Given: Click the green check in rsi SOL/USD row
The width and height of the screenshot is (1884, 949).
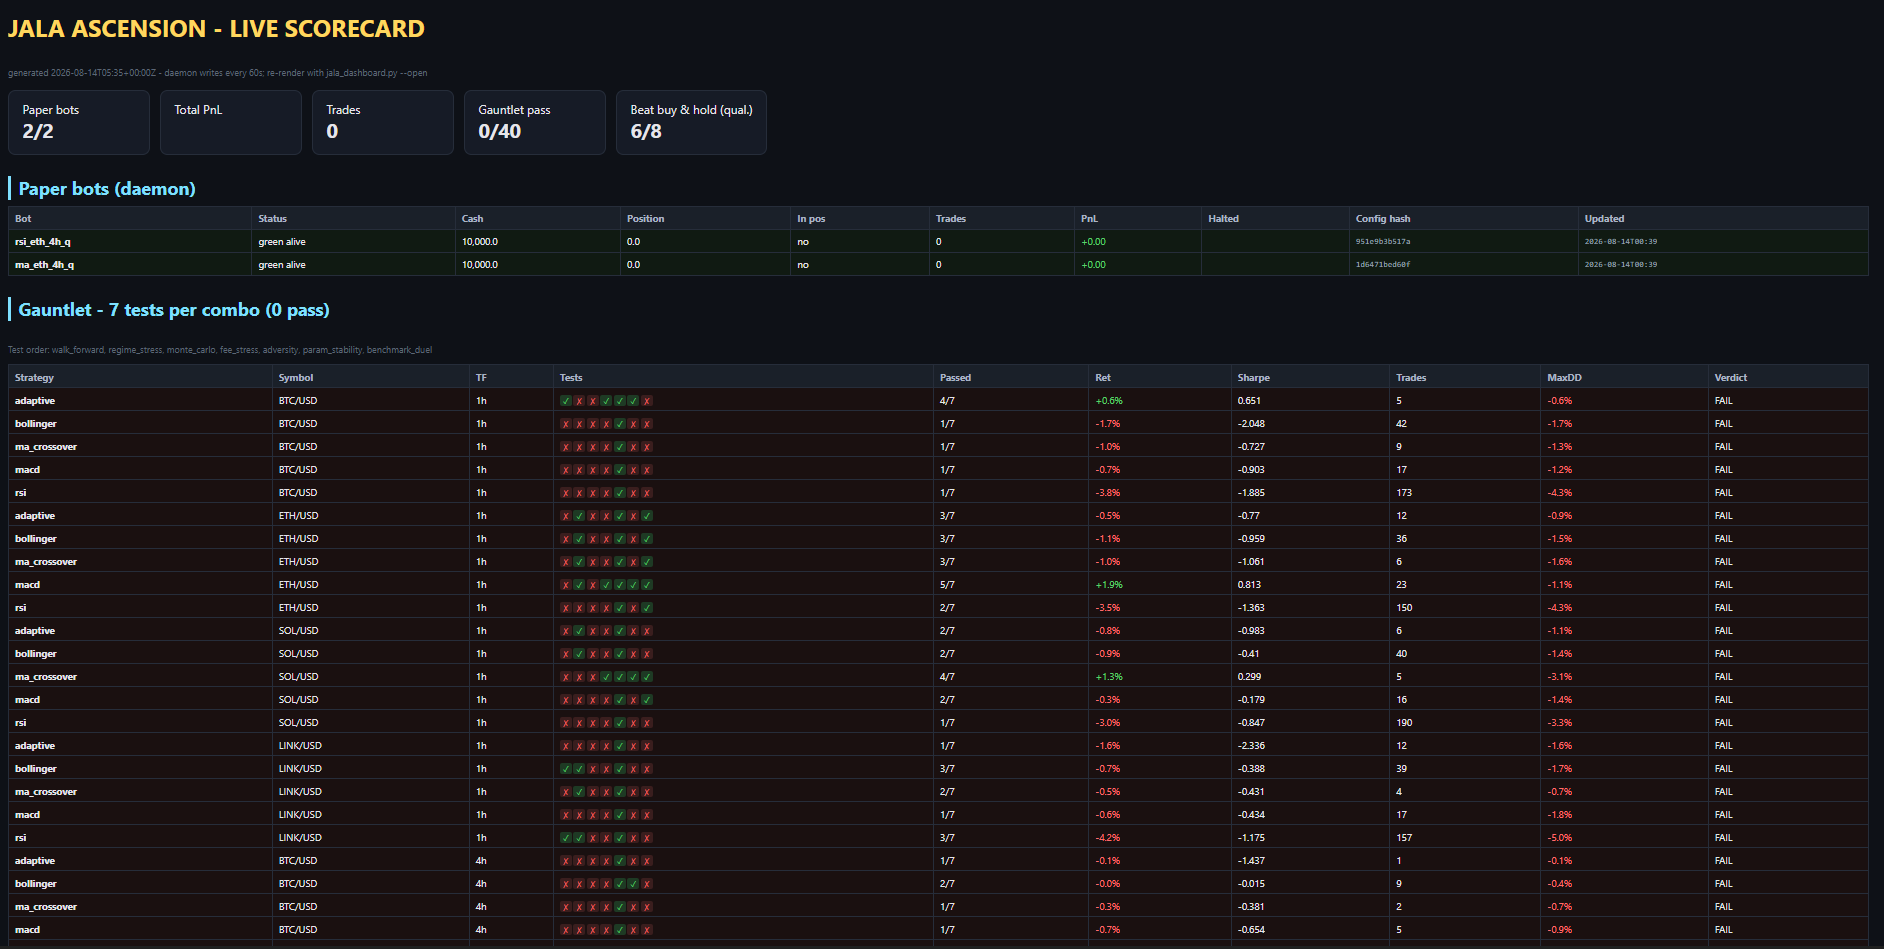Looking at the screenshot, I should tap(620, 722).
